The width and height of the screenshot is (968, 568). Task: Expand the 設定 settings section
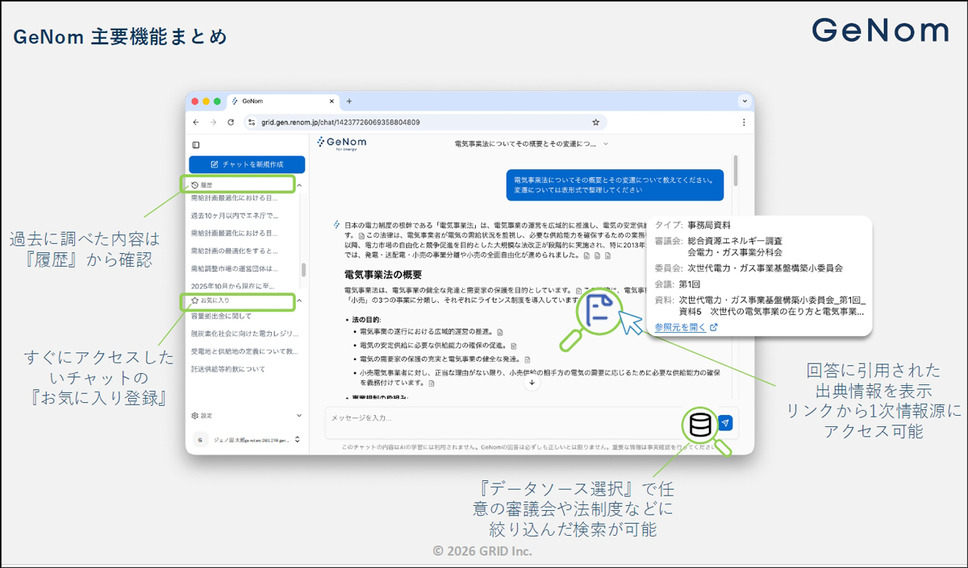tap(300, 415)
